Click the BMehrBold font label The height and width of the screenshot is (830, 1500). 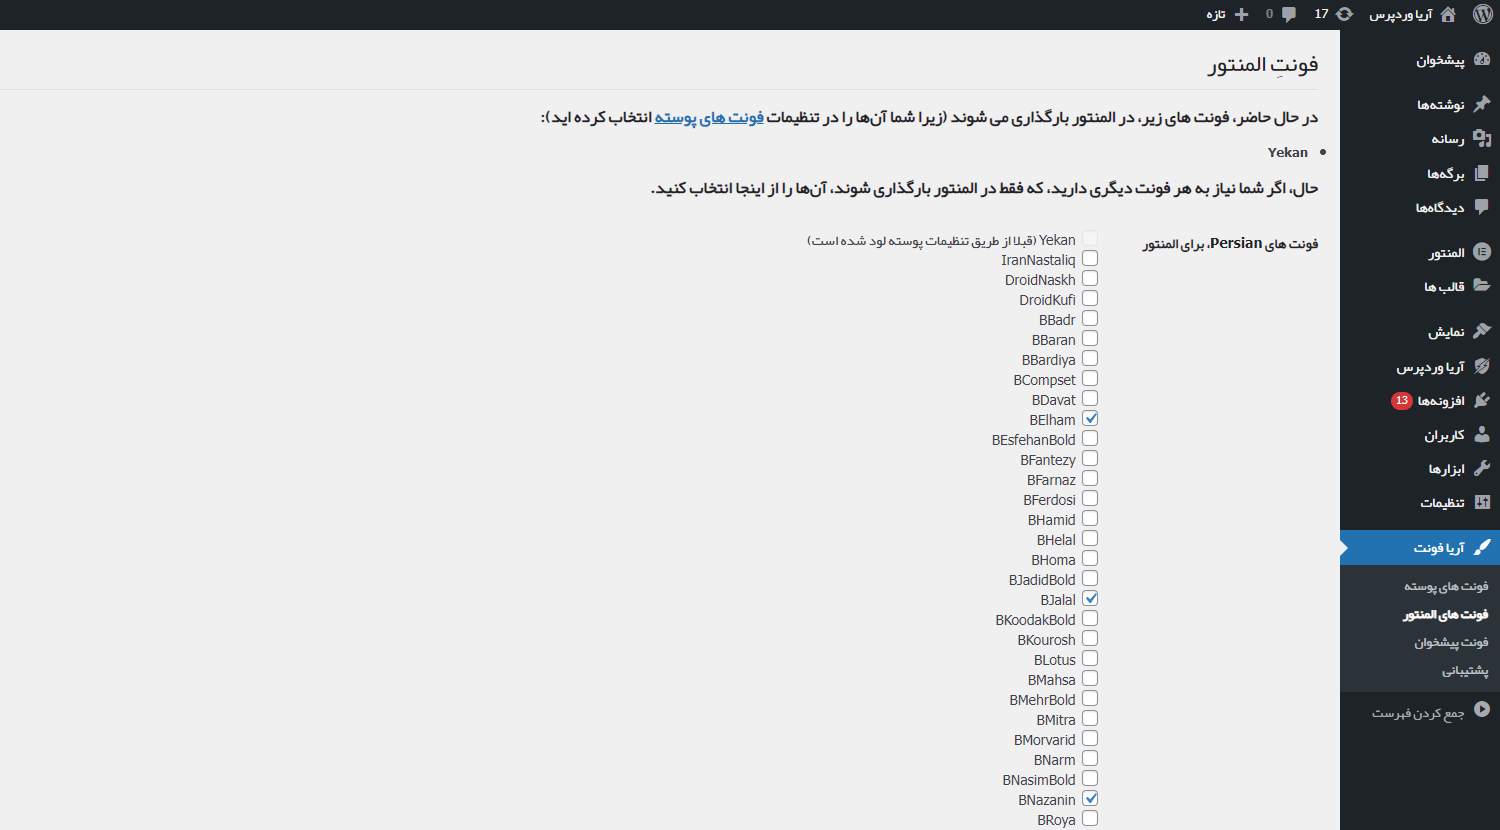1043,700
